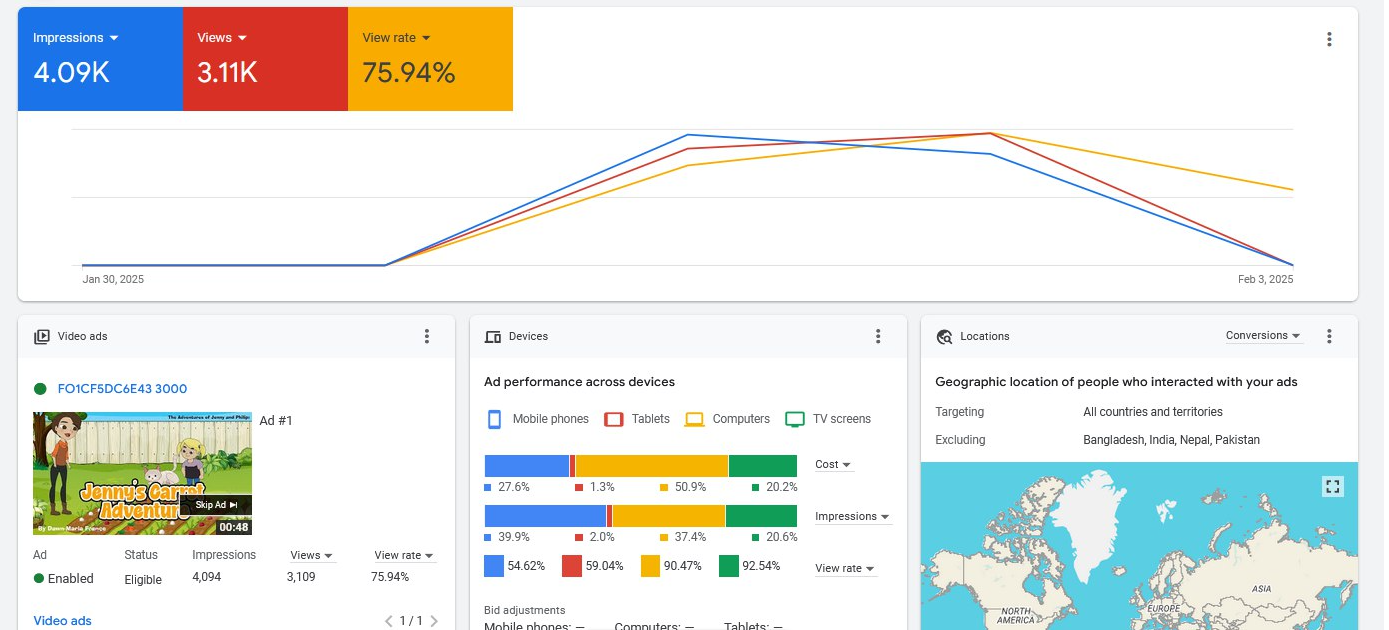Click the Video ads card icon
Screen dimensions: 1389x630
42,337
